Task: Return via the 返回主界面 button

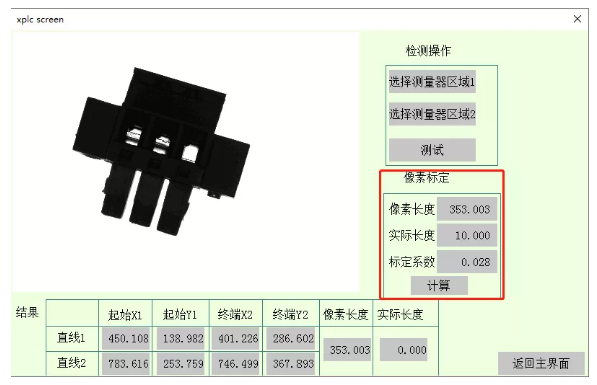Action: coord(541,363)
